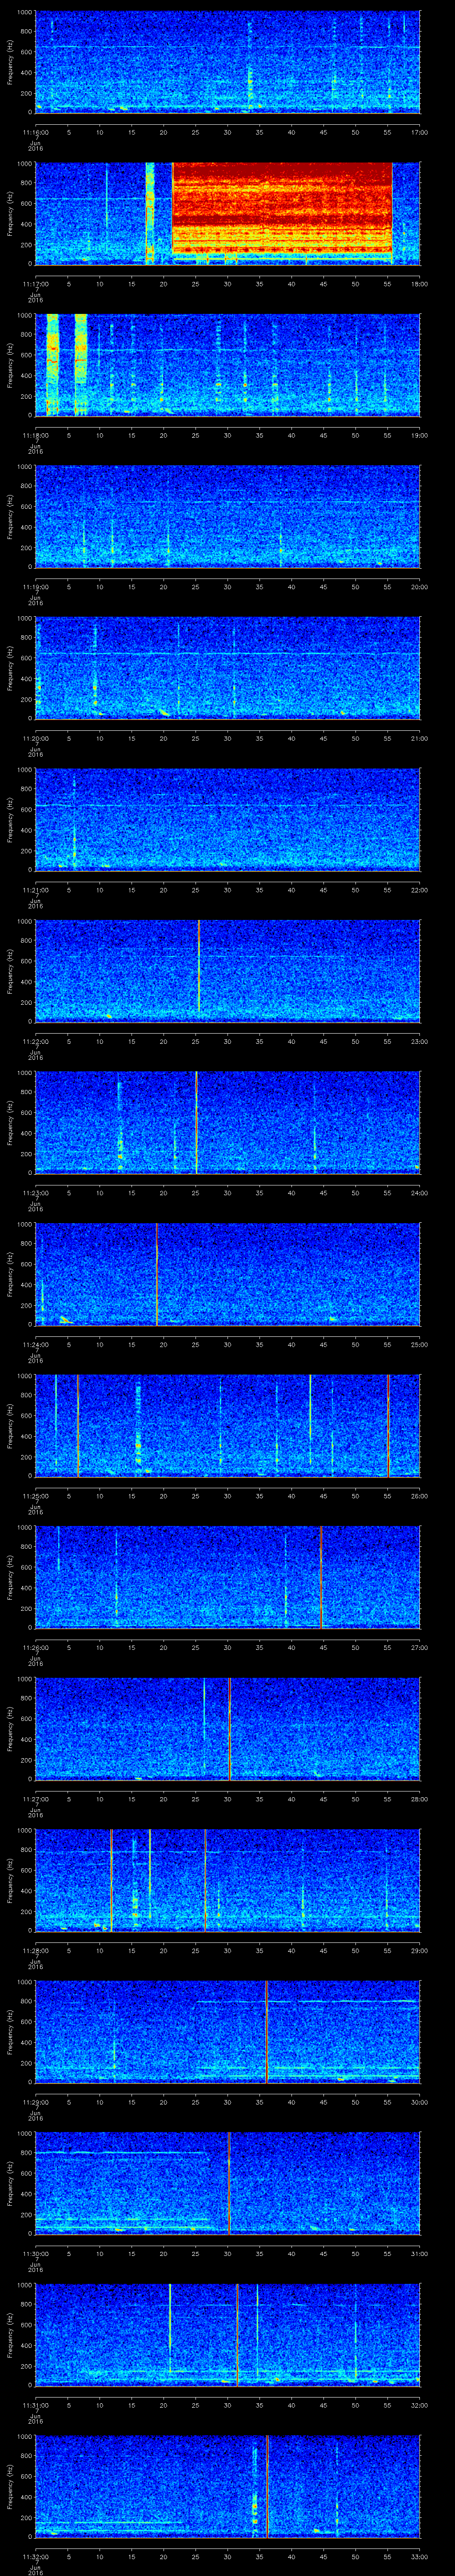Click the spectrogram panel starting at 11:27:00
Image resolution: width=455 pixels, height=2576 pixels.
(x=228, y=1729)
